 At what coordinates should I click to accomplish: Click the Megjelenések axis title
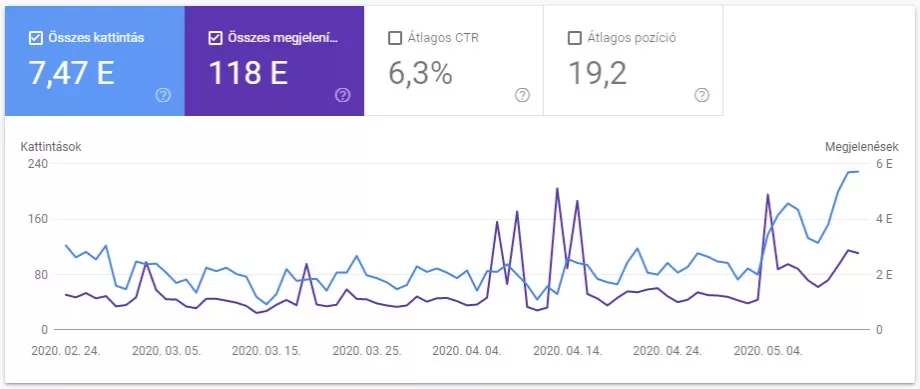click(861, 147)
